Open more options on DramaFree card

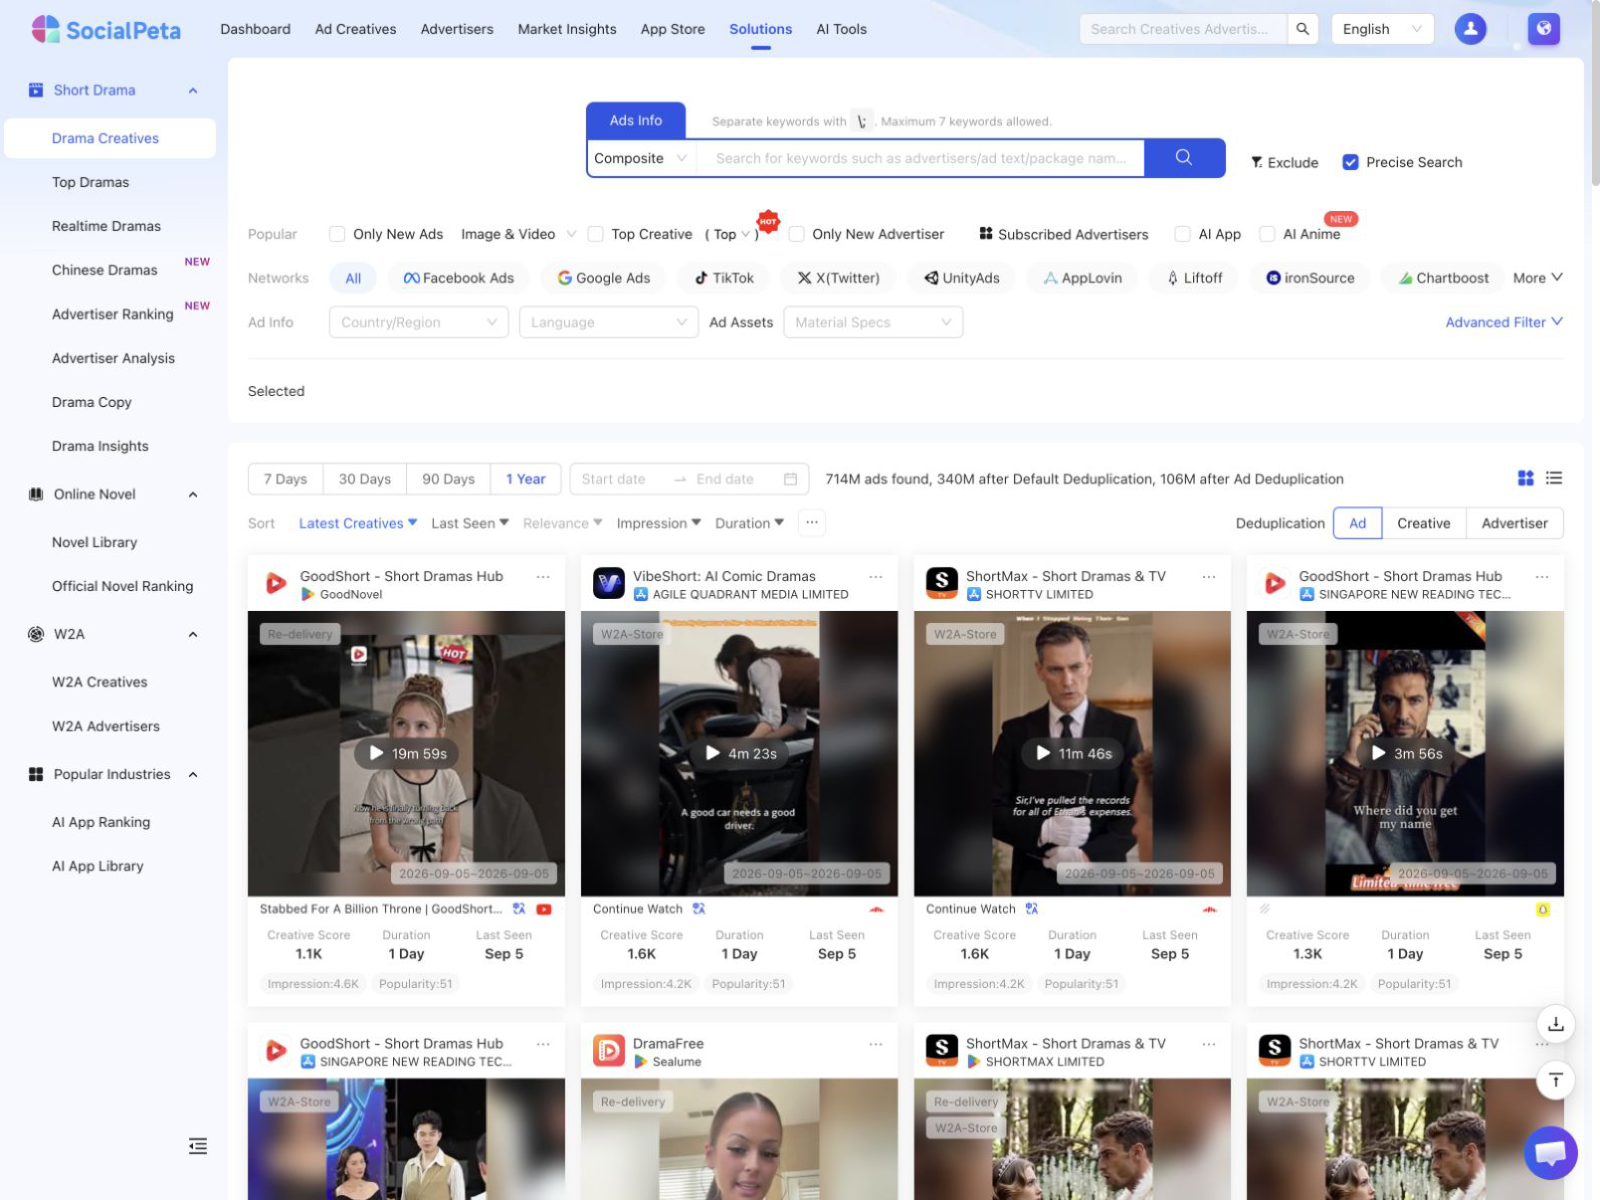point(876,1044)
